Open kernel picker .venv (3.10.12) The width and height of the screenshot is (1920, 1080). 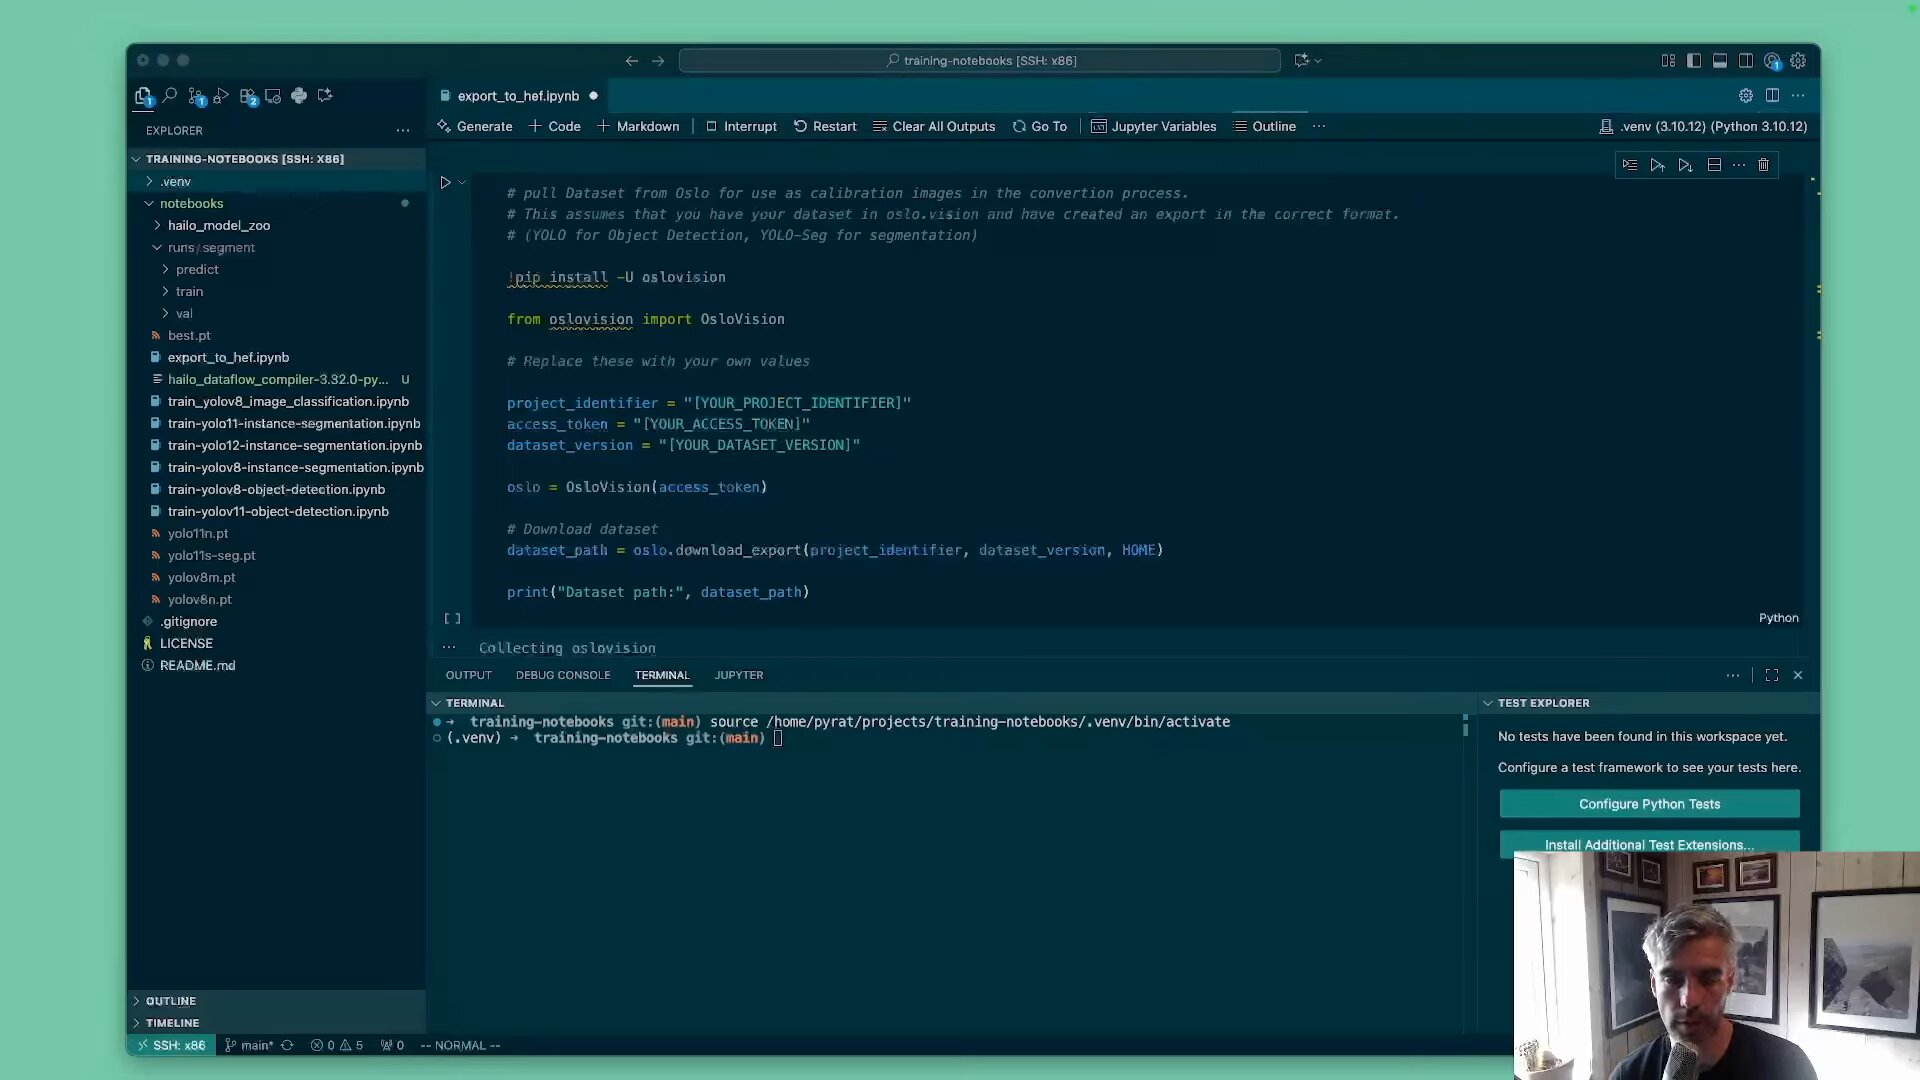(1703, 127)
